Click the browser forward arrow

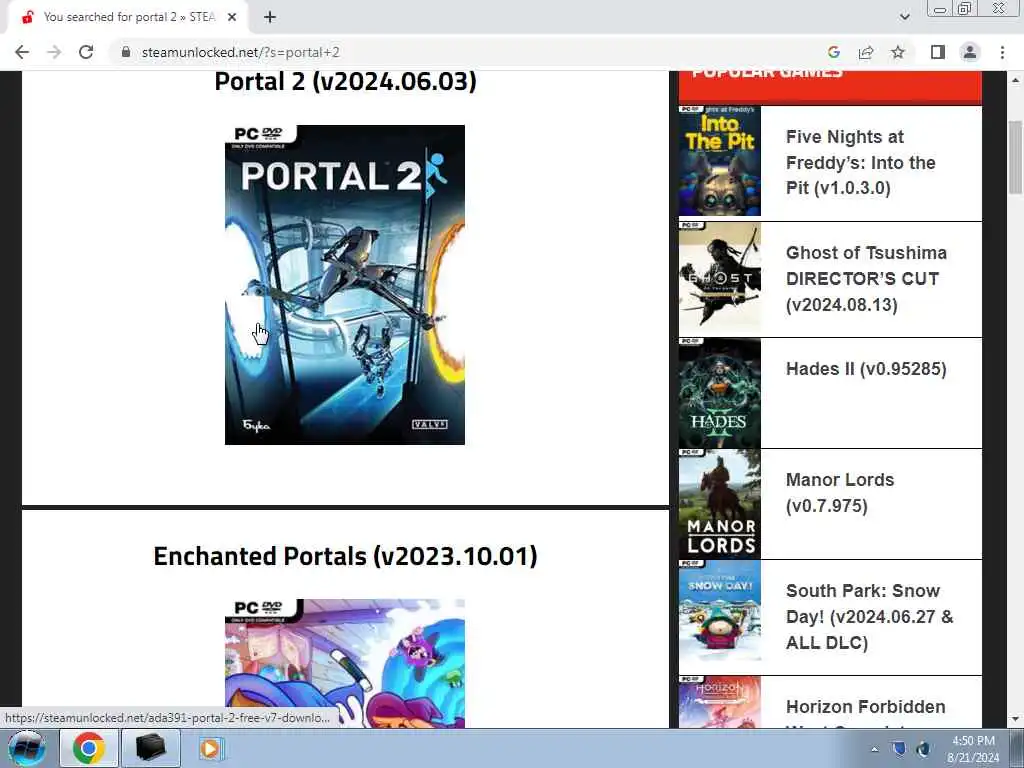pos(54,52)
